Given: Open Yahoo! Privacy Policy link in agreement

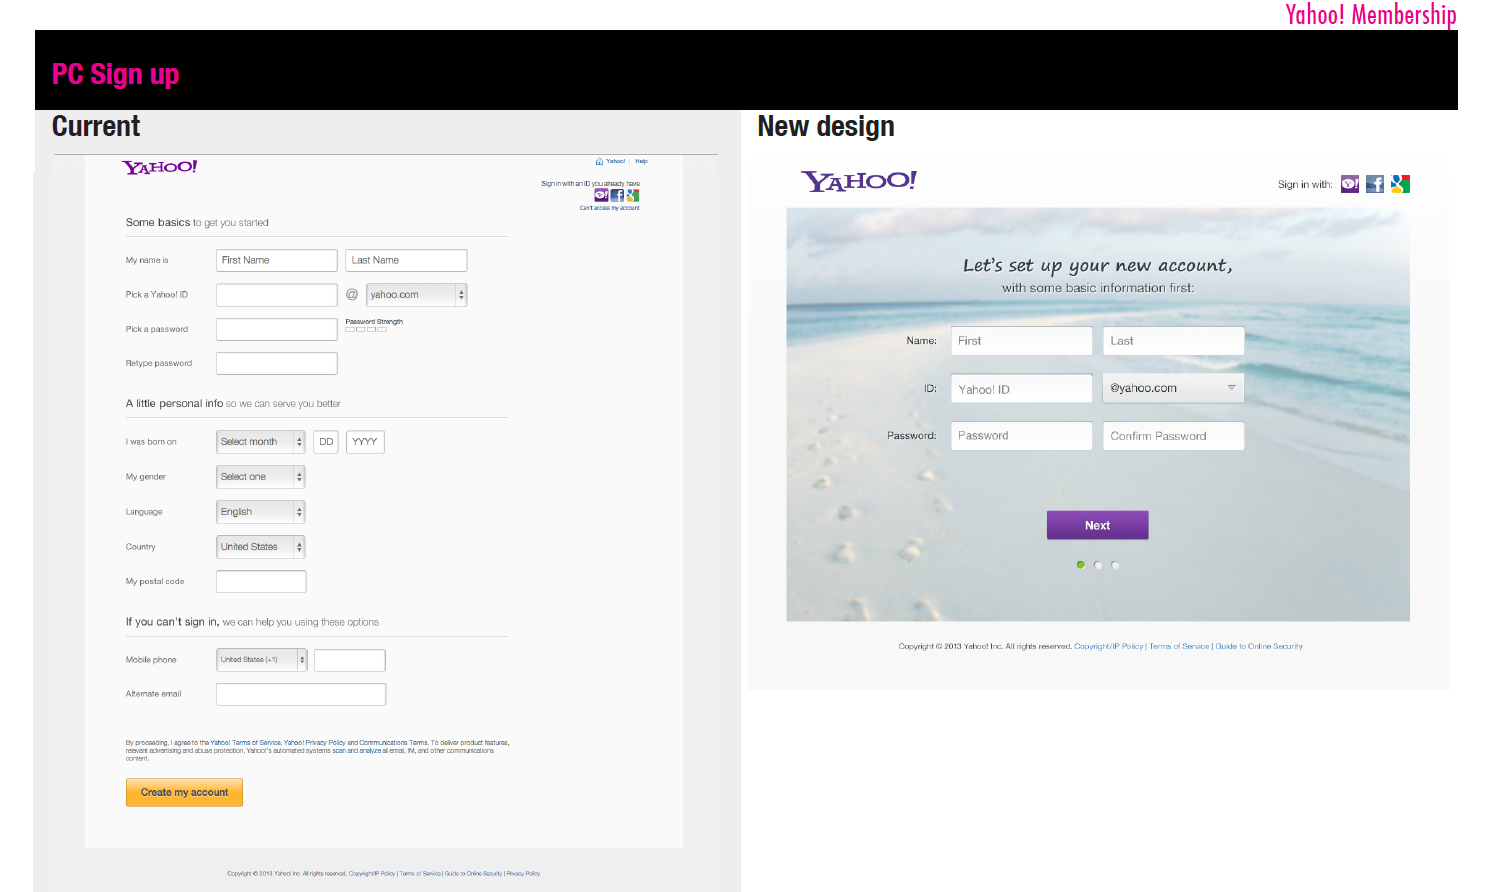Looking at the screenshot, I should [x=314, y=743].
